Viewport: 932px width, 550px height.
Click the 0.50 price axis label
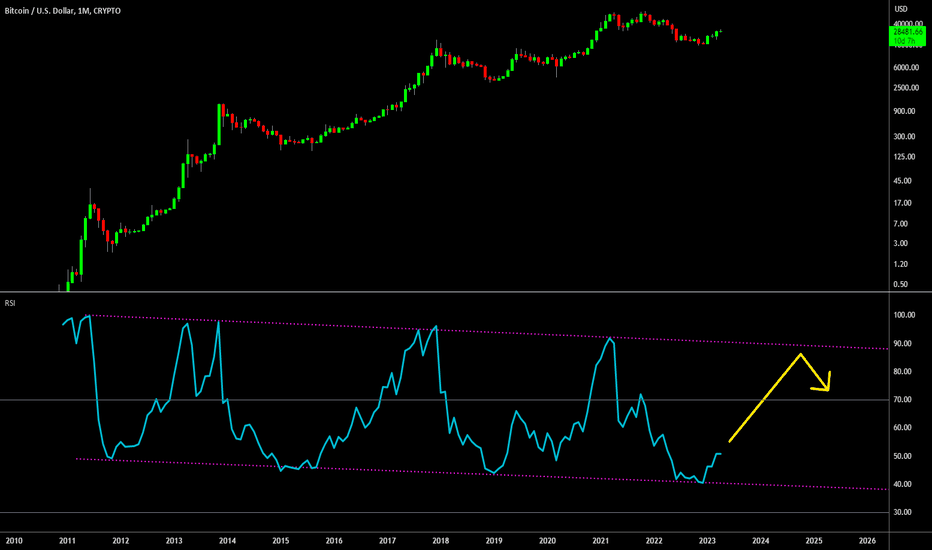click(x=900, y=285)
